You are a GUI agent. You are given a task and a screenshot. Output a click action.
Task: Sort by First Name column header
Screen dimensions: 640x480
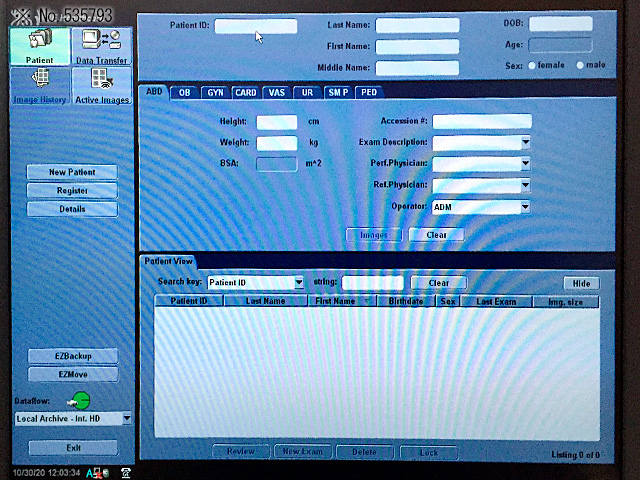tap(342, 301)
